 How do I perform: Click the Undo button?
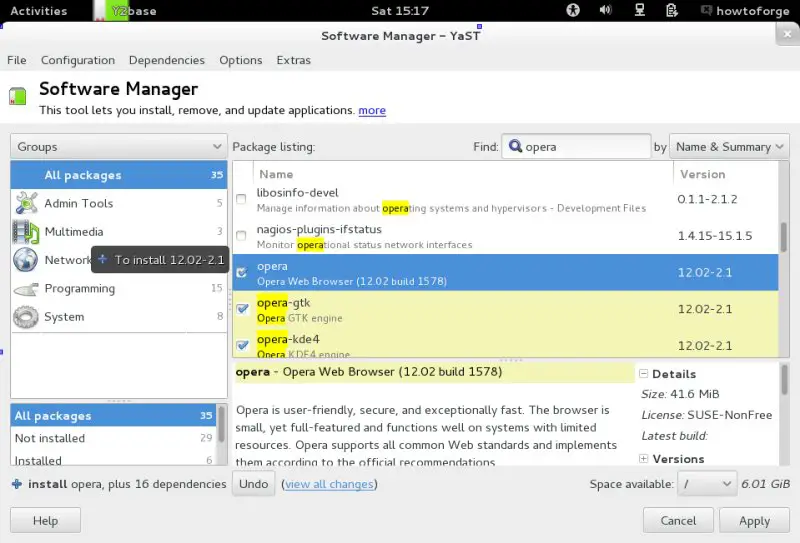[254, 484]
